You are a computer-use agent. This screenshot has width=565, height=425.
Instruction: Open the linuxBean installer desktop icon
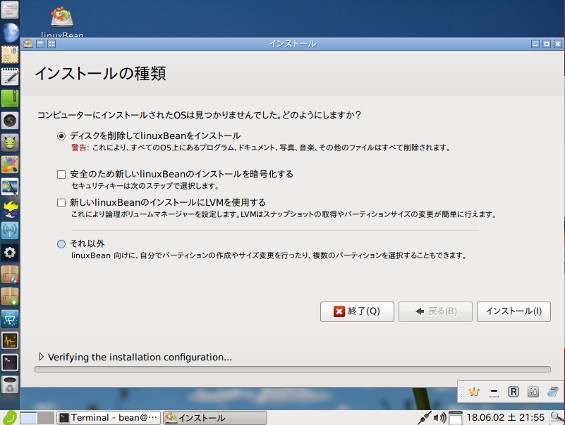(62, 21)
